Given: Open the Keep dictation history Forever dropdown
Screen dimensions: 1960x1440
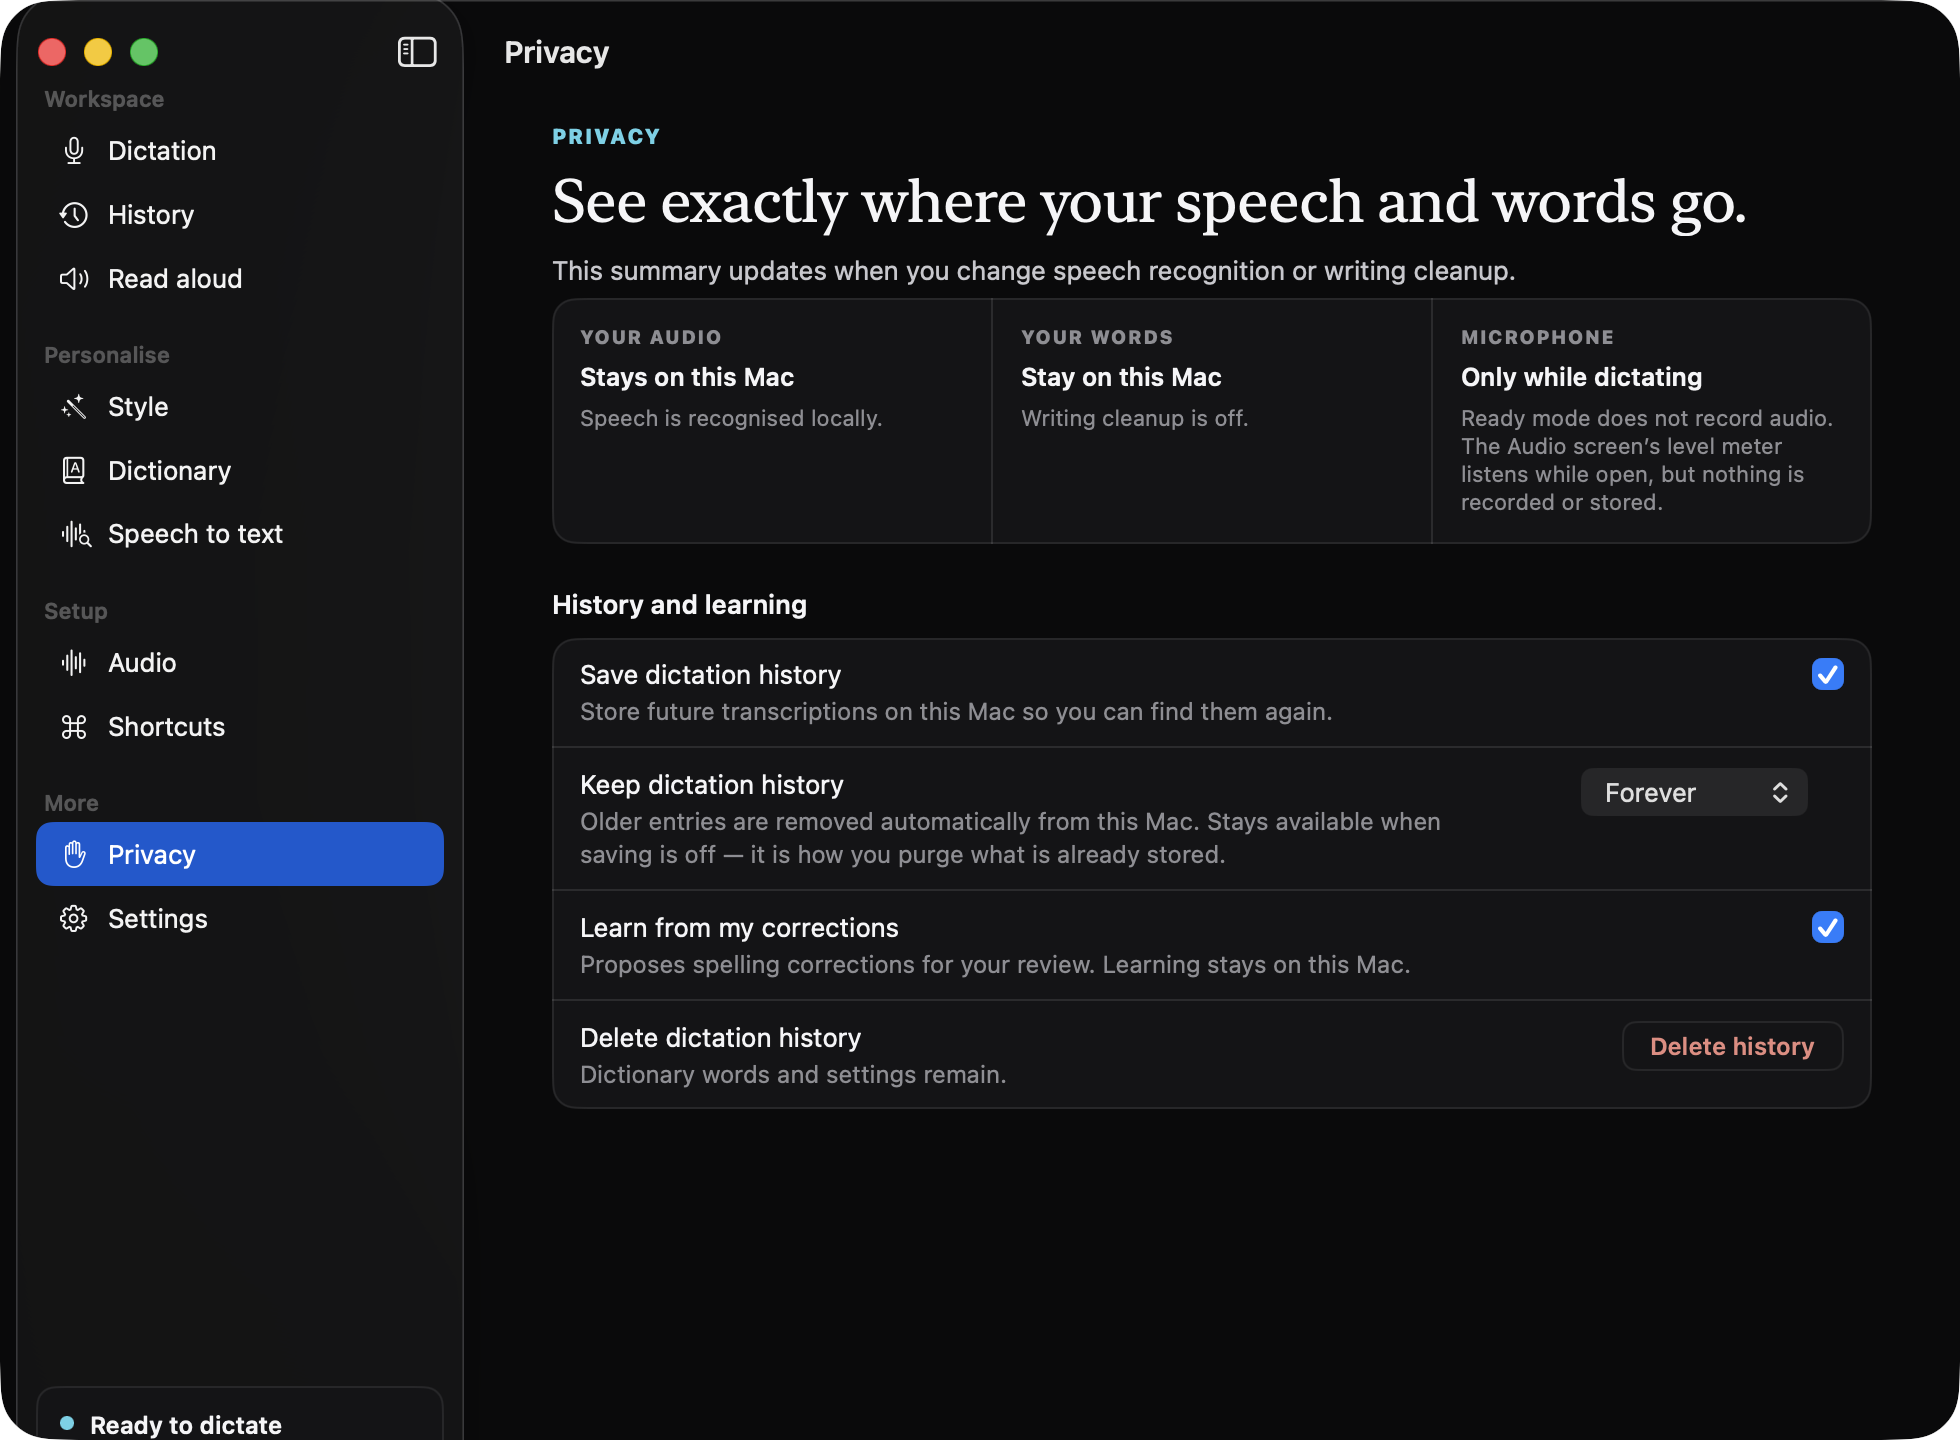Looking at the screenshot, I should [1694, 793].
